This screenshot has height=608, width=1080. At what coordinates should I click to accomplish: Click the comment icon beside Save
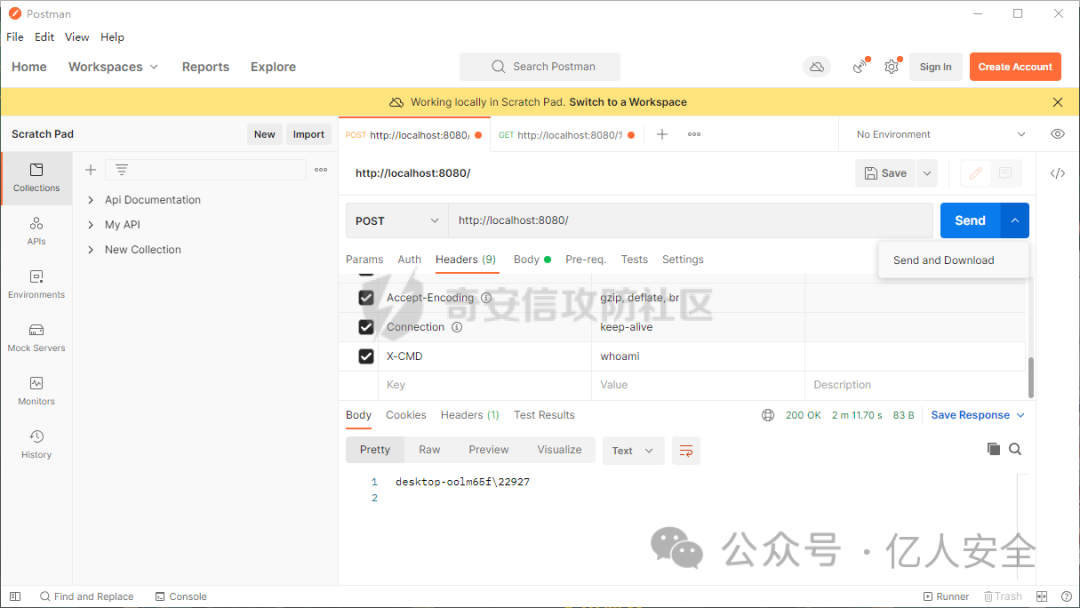pos(1005,174)
